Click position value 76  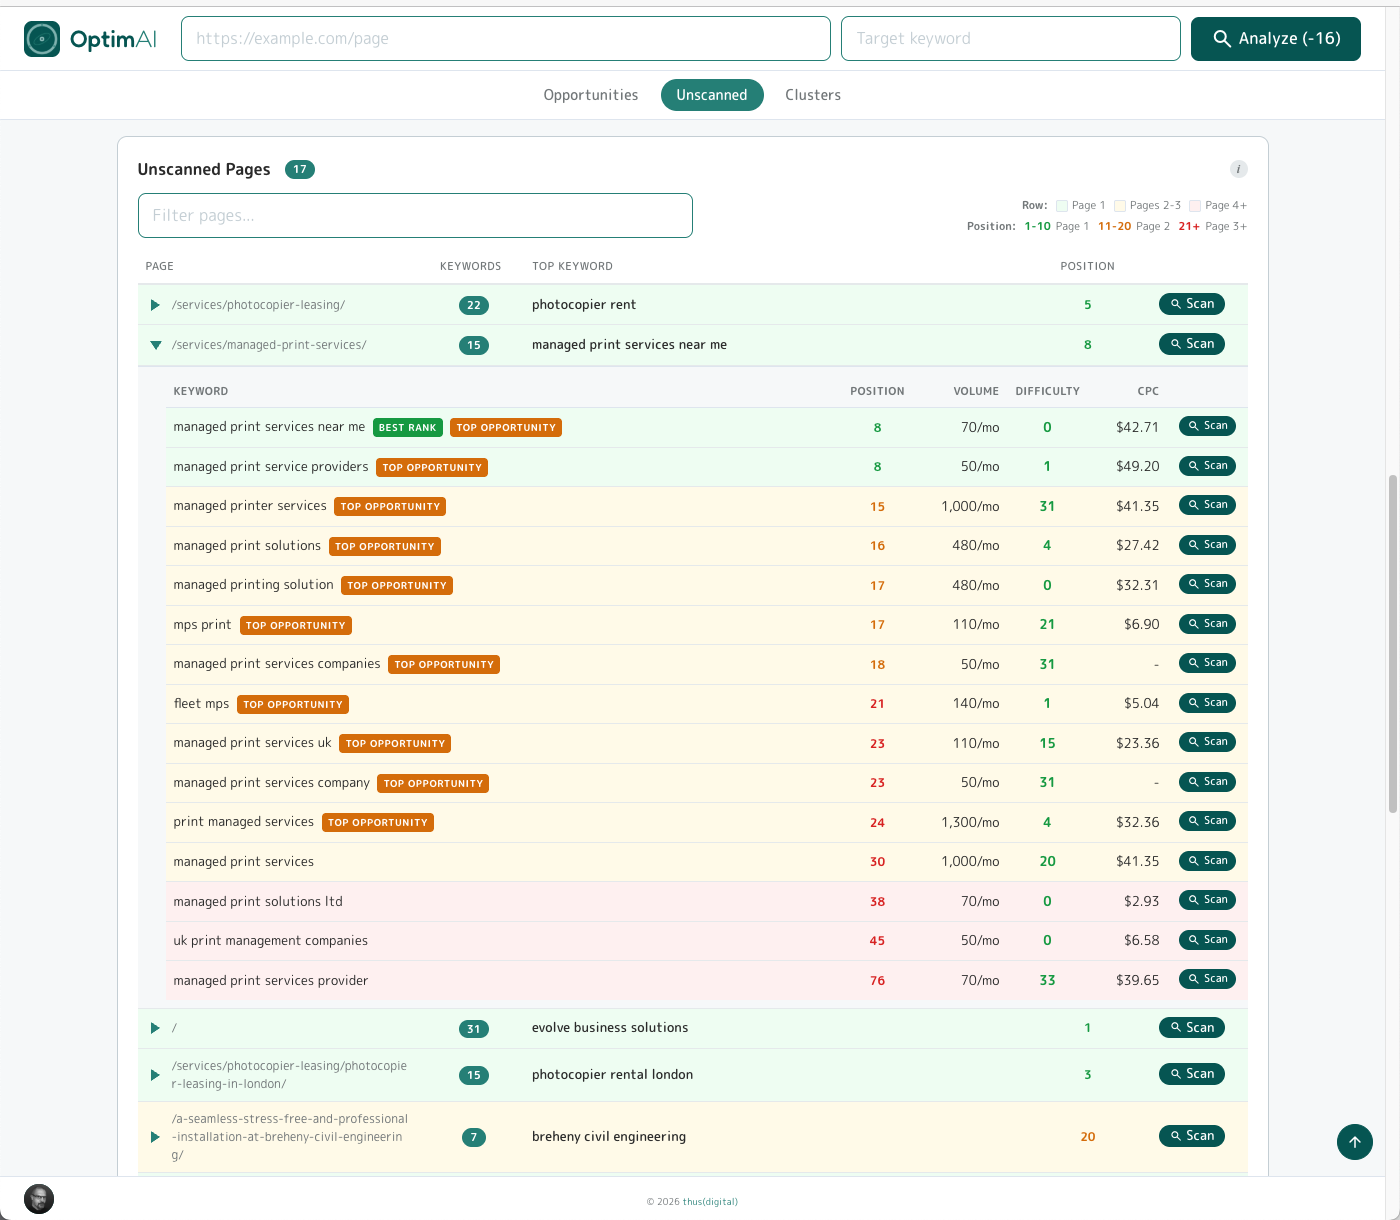[877, 981]
